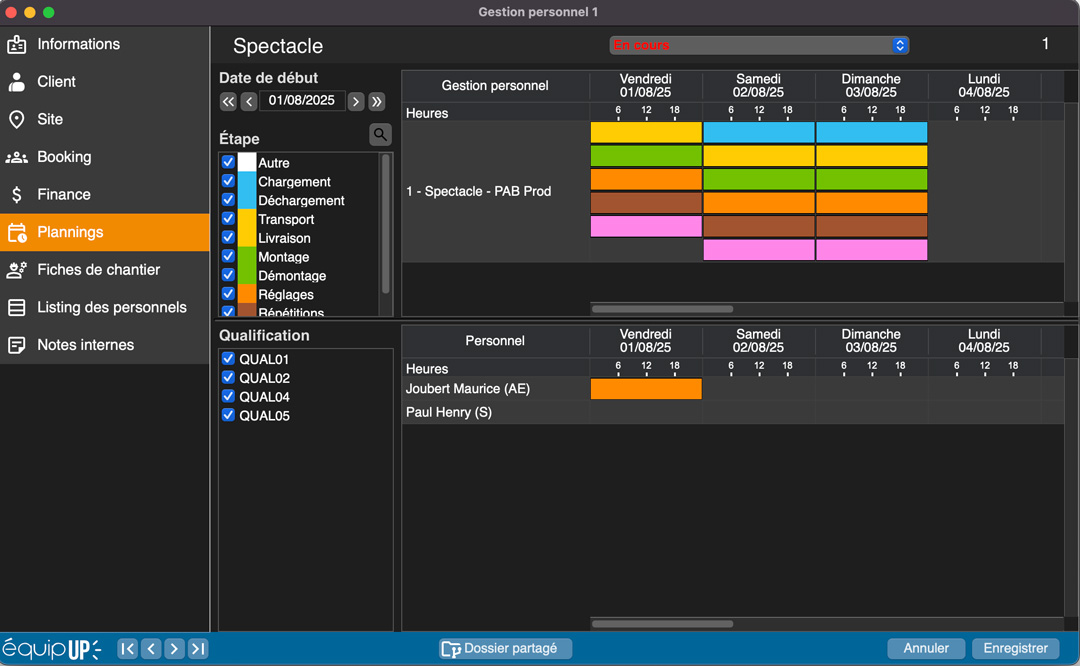Viewport: 1080px width, 666px height.
Task: Click the Enregistrer button
Action: coord(1015,649)
